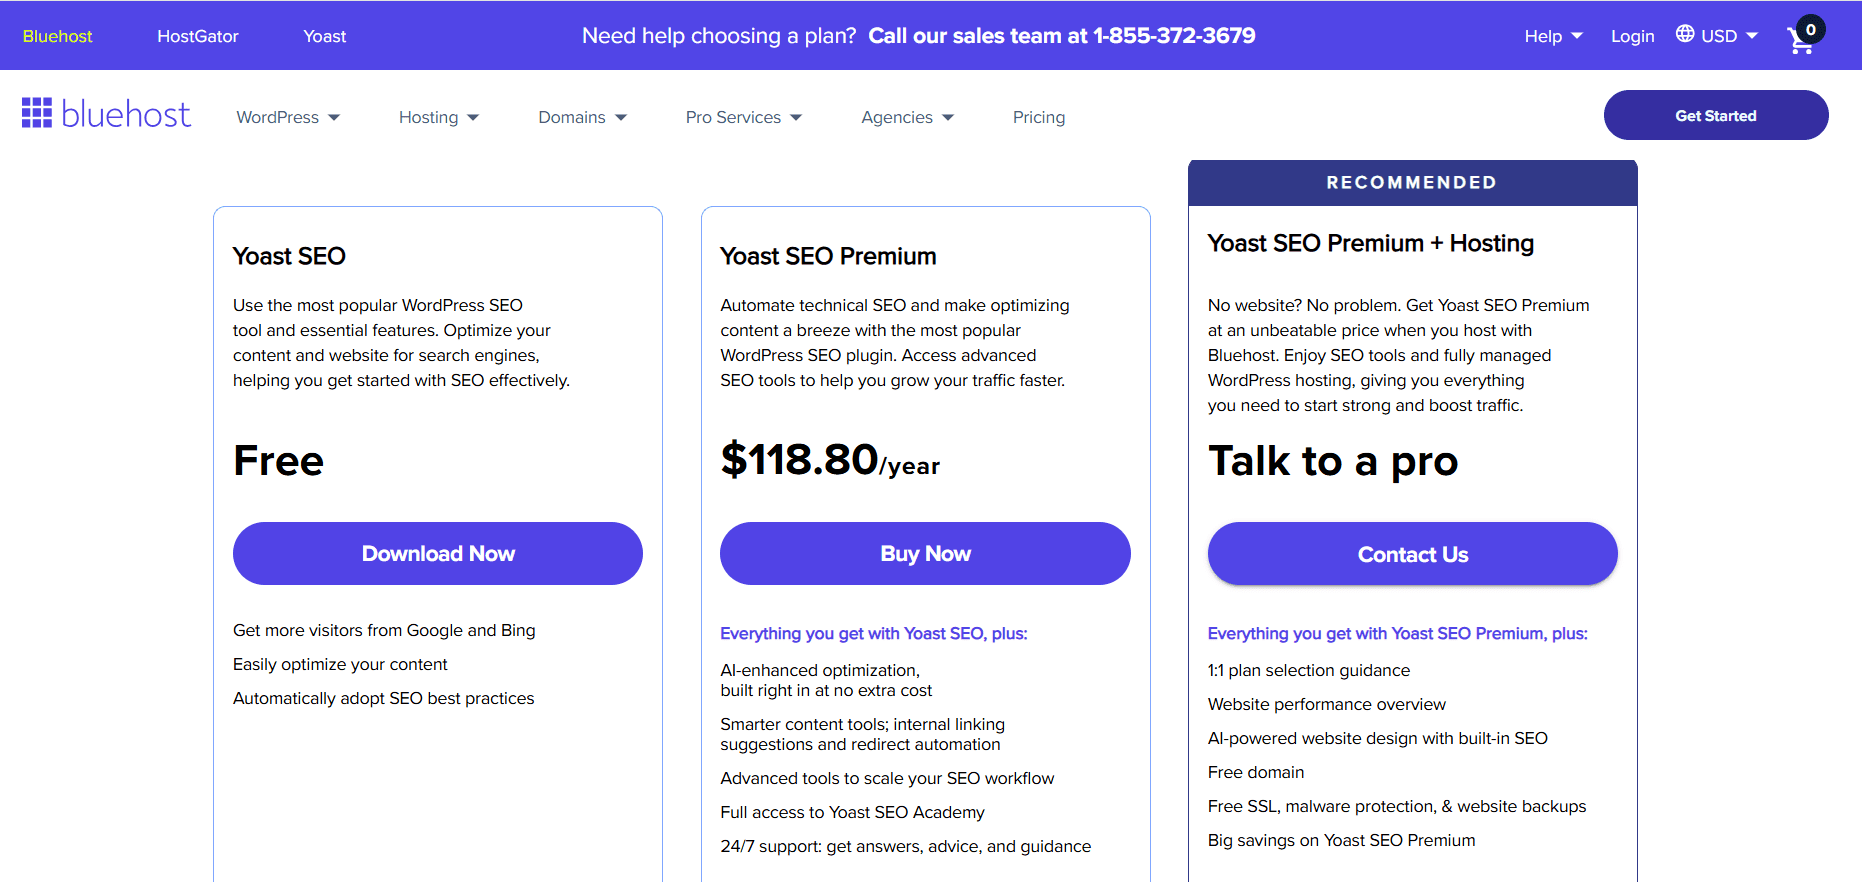Switch to the HostGator brand tab
Viewport: 1862px width, 882px height.
[x=197, y=35]
